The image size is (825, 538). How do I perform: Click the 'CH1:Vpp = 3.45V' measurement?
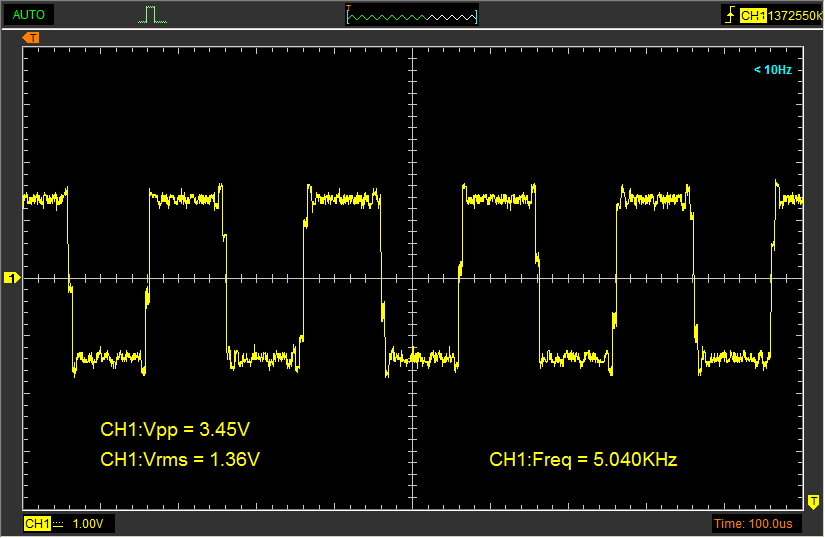pos(175,430)
